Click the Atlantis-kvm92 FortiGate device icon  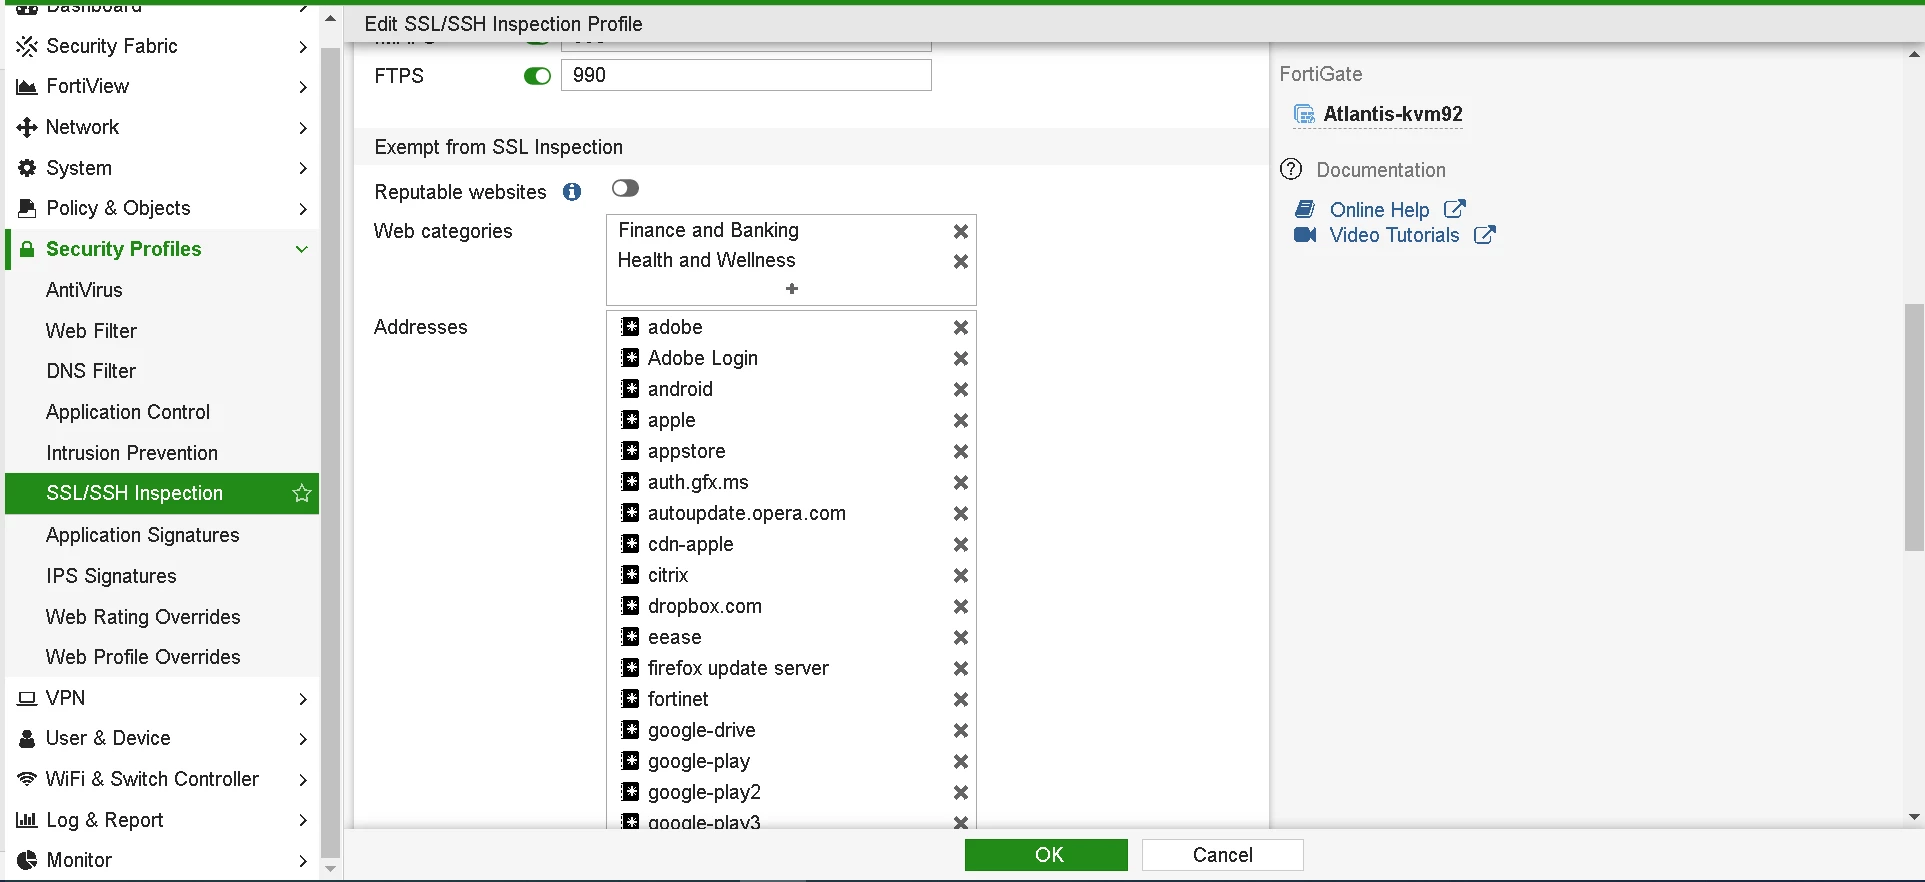1304,114
